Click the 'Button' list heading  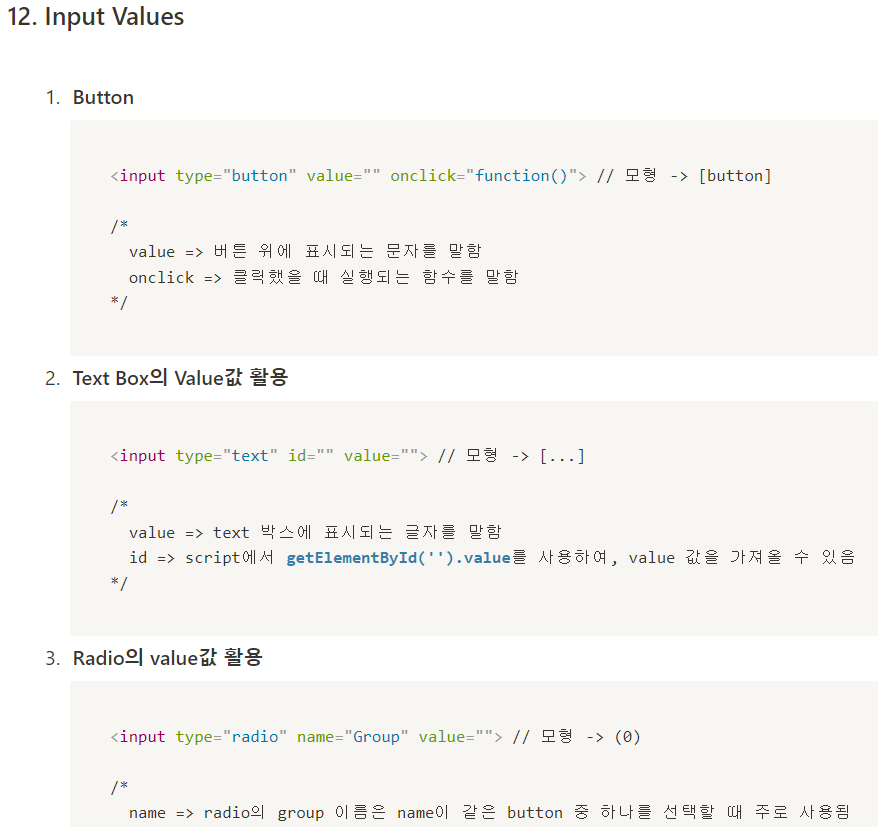point(103,97)
